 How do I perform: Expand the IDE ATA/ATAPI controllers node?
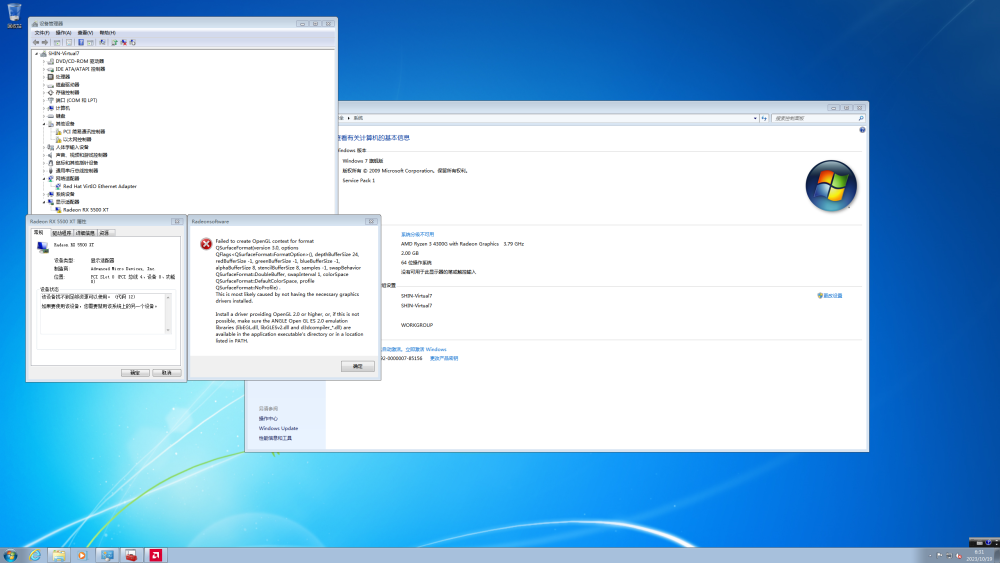(x=44, y=69)
